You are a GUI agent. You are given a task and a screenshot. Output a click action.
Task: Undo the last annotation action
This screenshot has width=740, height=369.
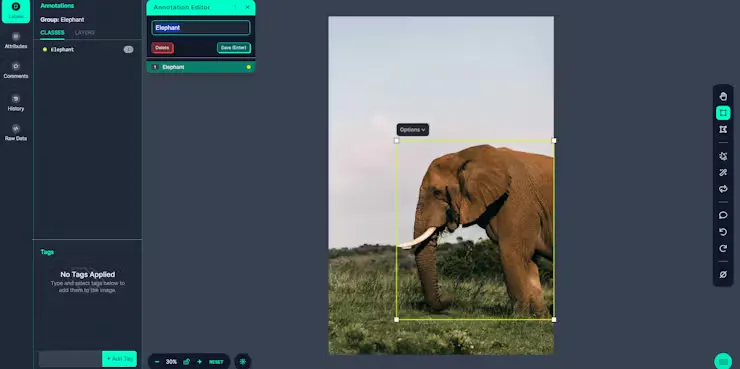(723, 232)
